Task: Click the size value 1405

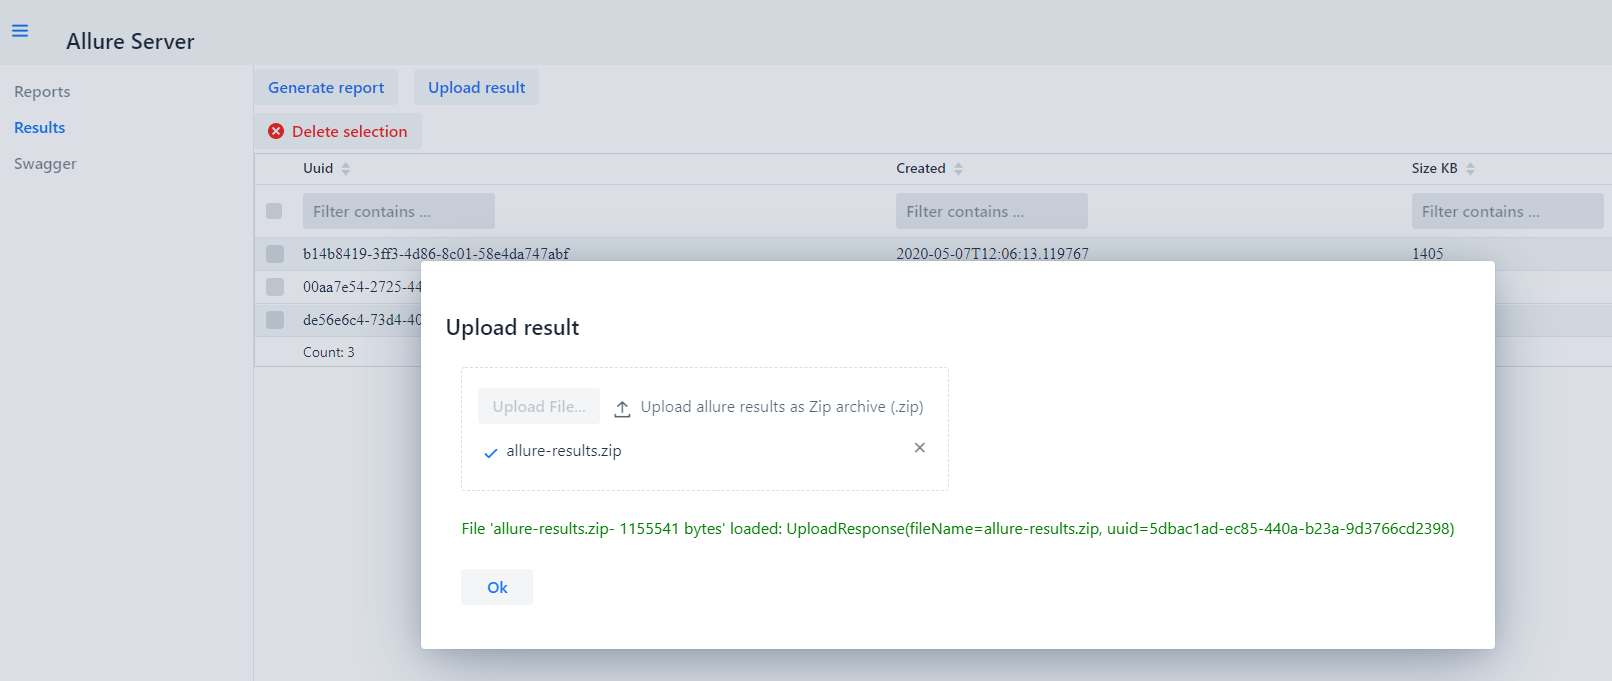Action: [1428, 254]
